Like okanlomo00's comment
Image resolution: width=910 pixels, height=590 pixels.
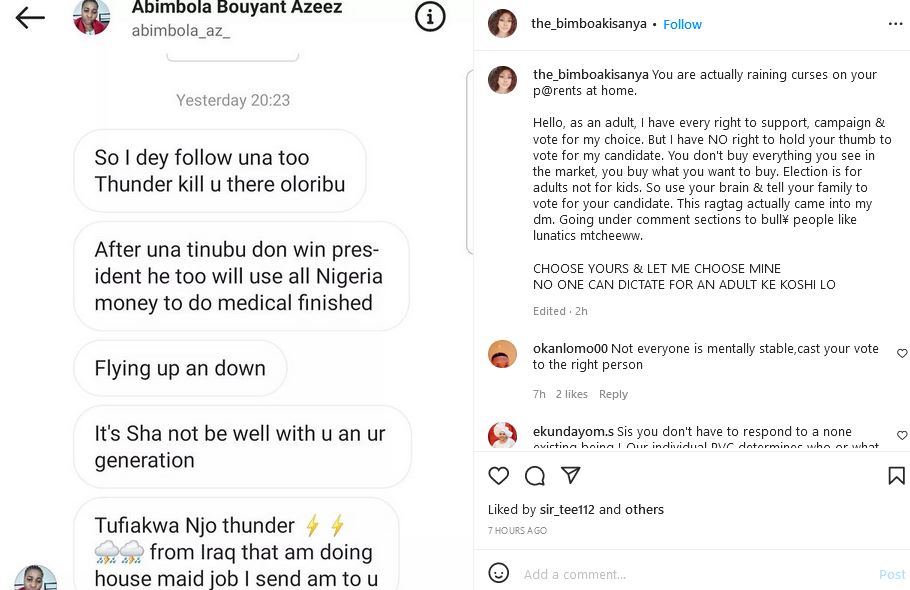point(902,354)
